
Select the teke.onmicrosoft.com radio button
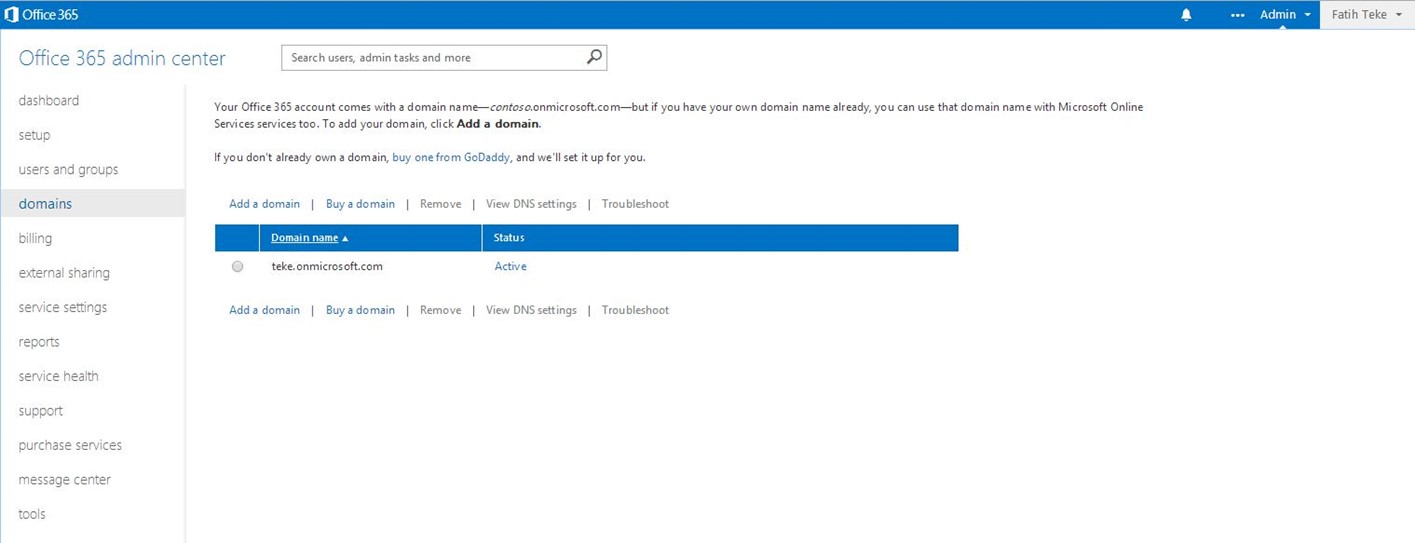pos(237,267)
